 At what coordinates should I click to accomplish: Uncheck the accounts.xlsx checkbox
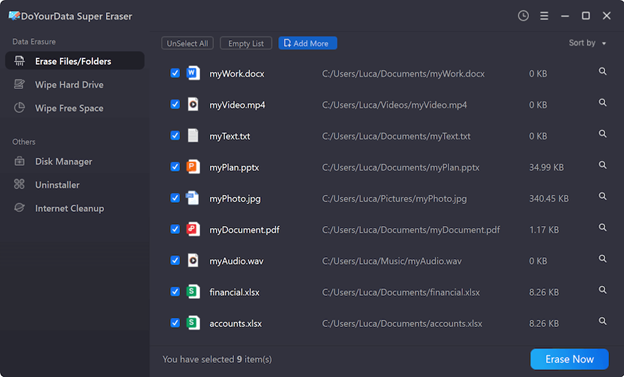(x=175, y=323)
